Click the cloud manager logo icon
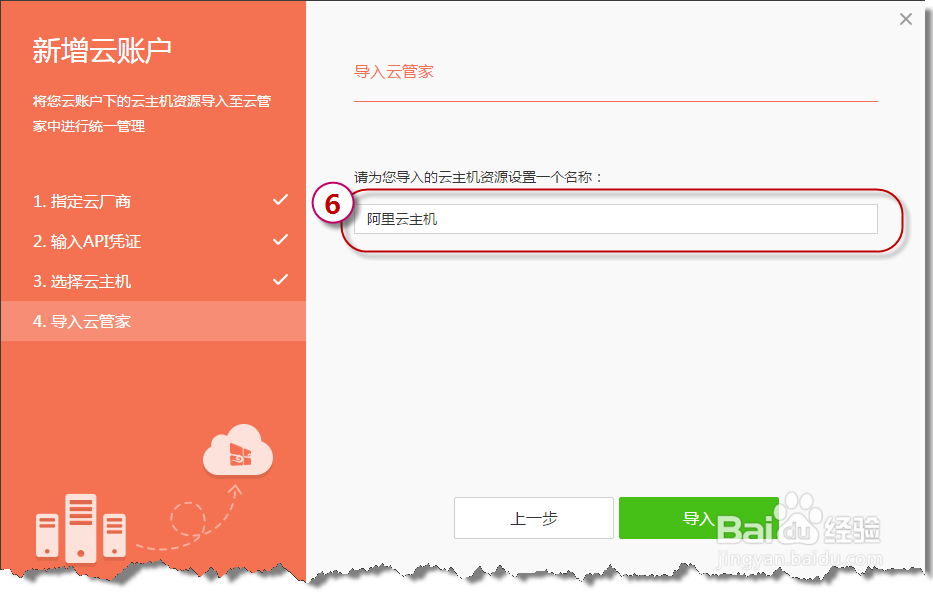Image resolution: width=933 pixels, height=592 pixels. pyautogui.click(x=238, y=450)
